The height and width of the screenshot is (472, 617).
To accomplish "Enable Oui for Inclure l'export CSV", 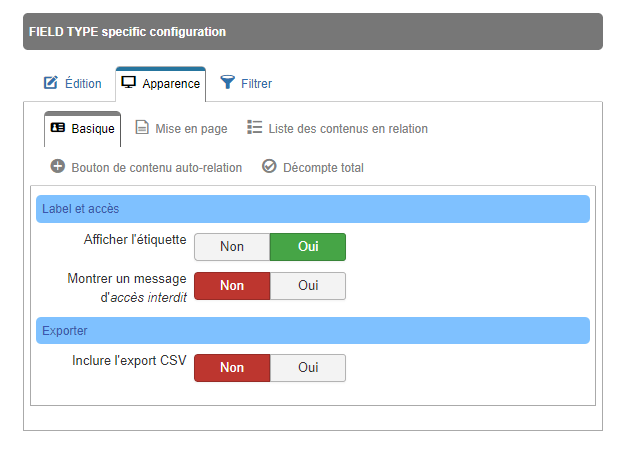I will tap(308, 368).
